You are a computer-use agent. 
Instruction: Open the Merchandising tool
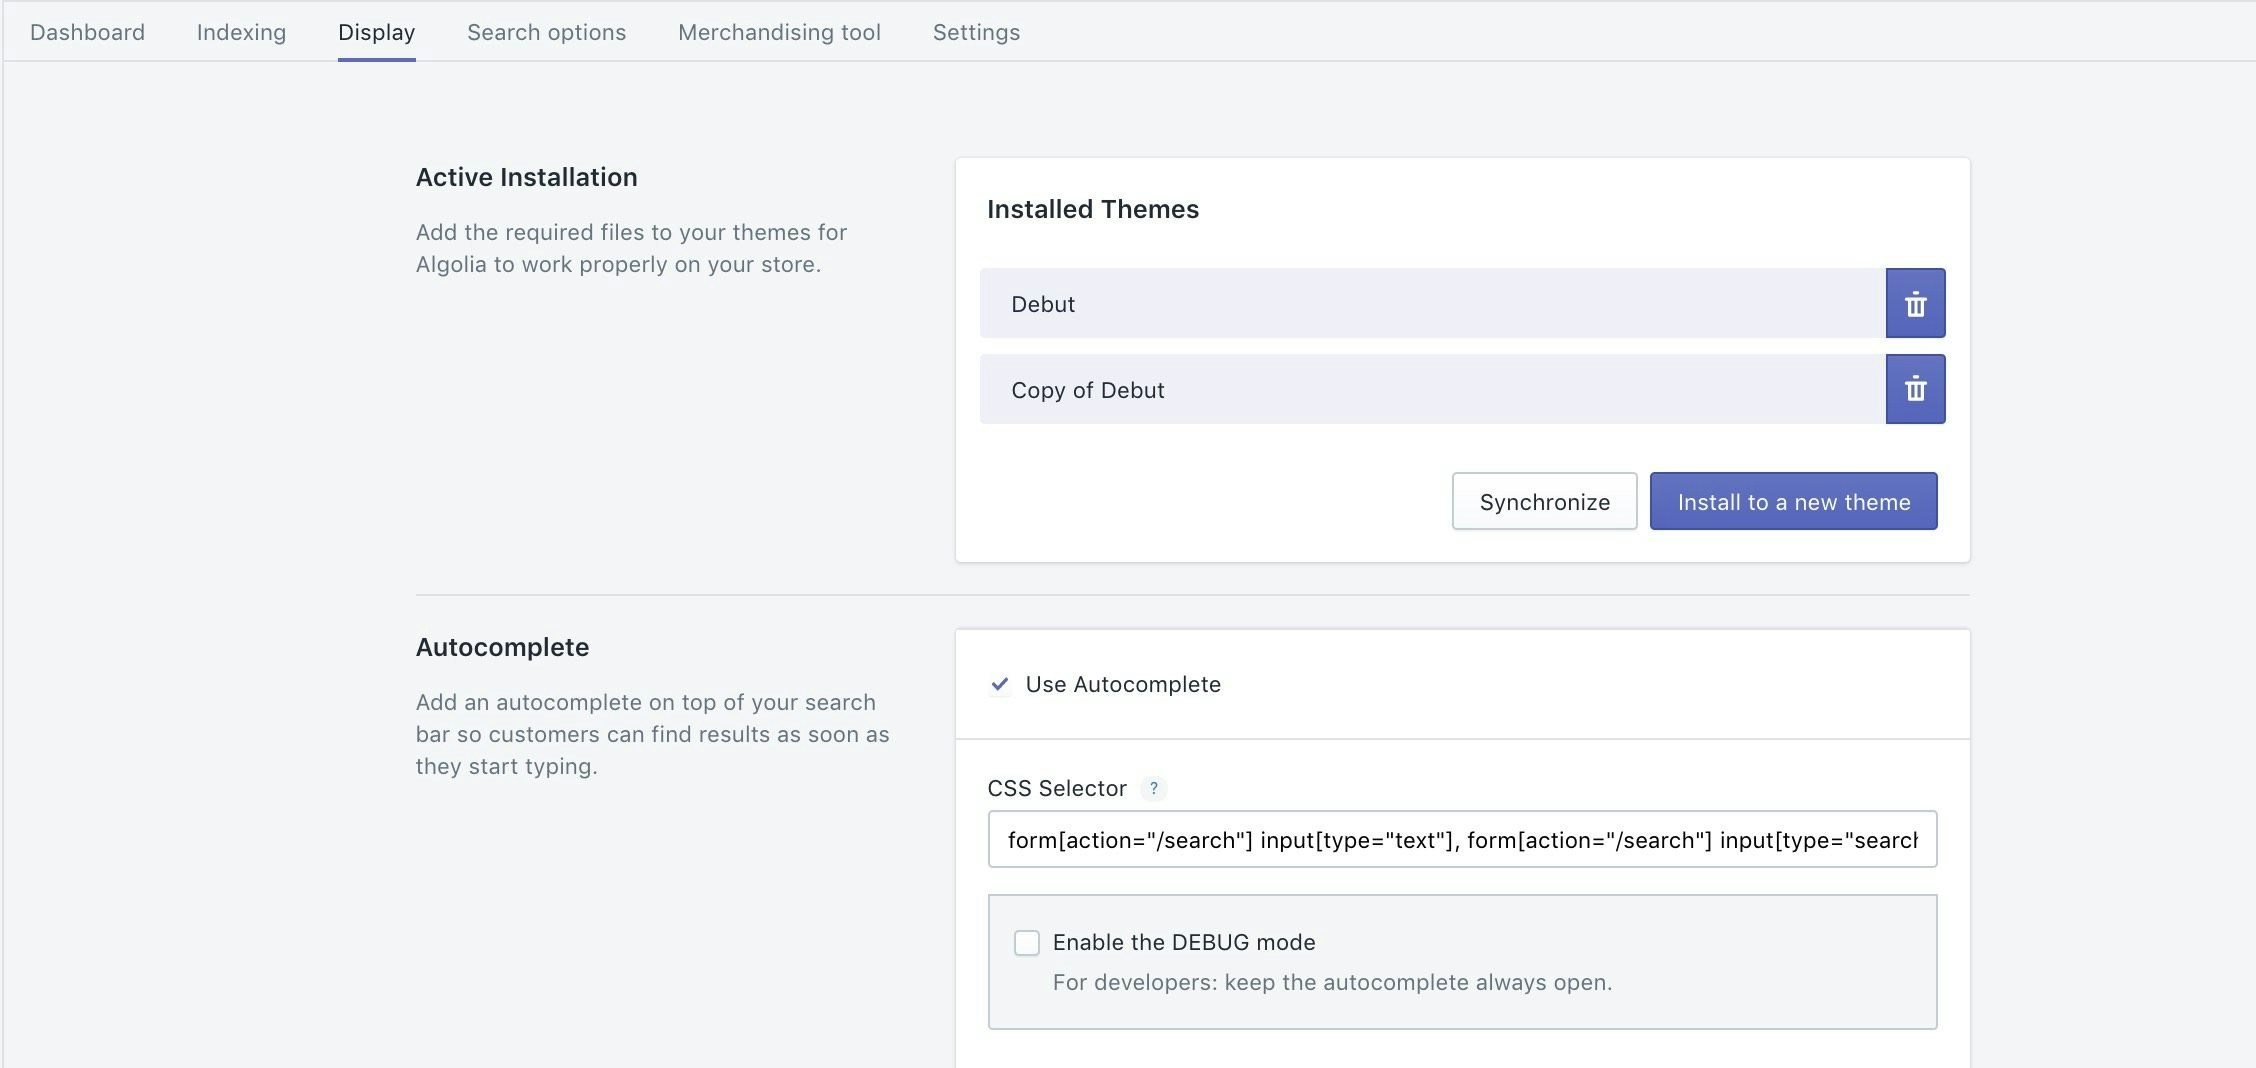(779, 32)
